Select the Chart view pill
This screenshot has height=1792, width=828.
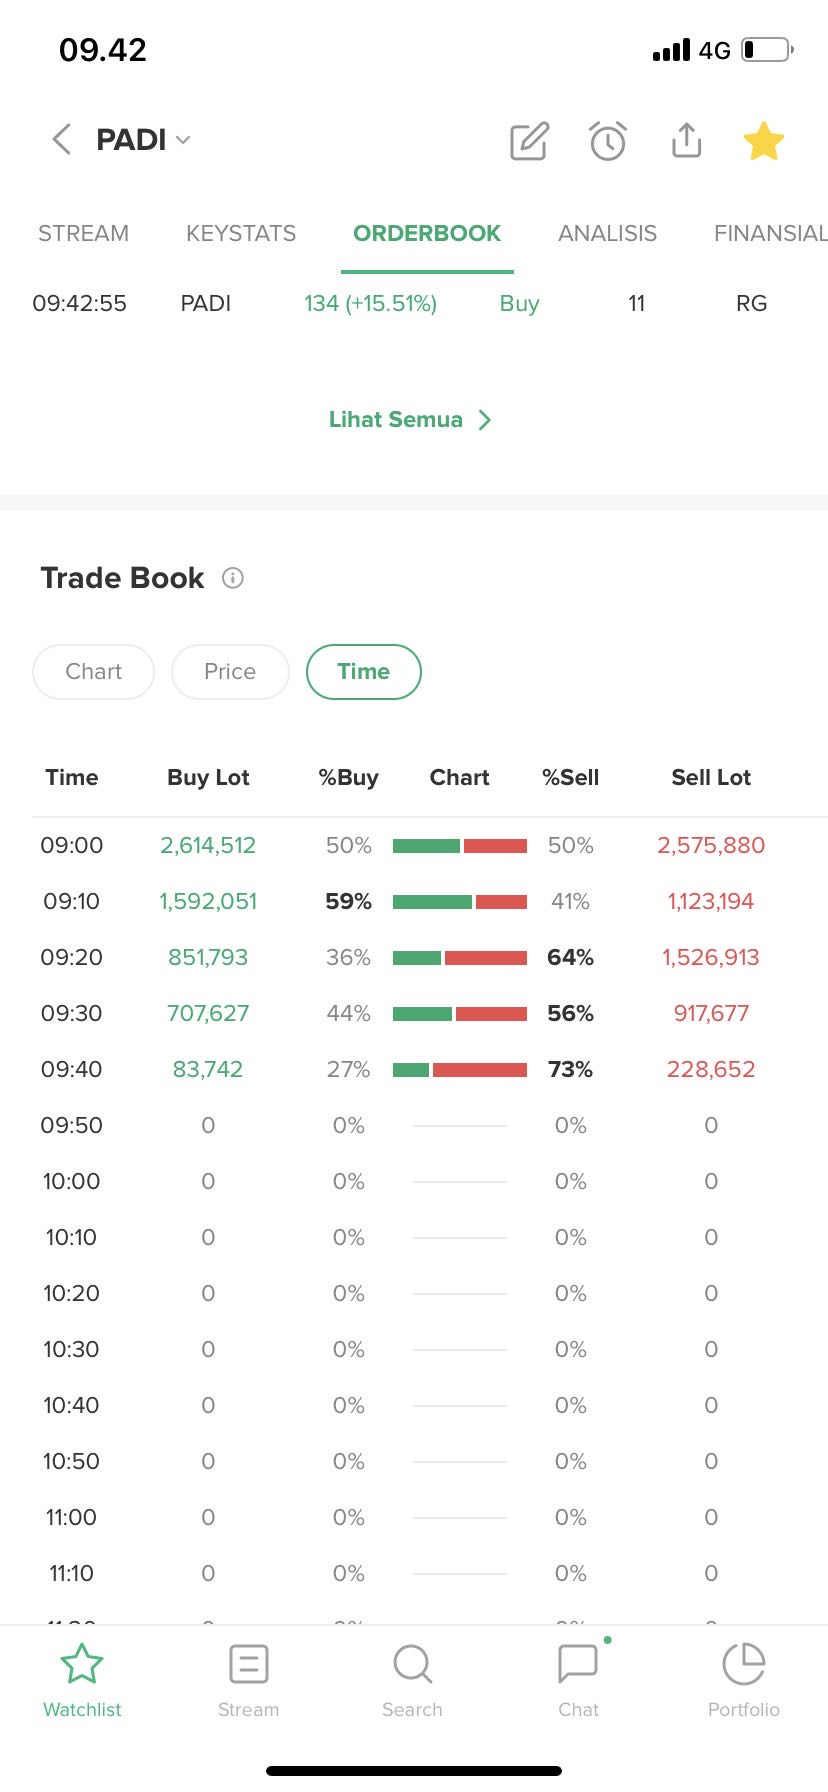pos(94,672)
